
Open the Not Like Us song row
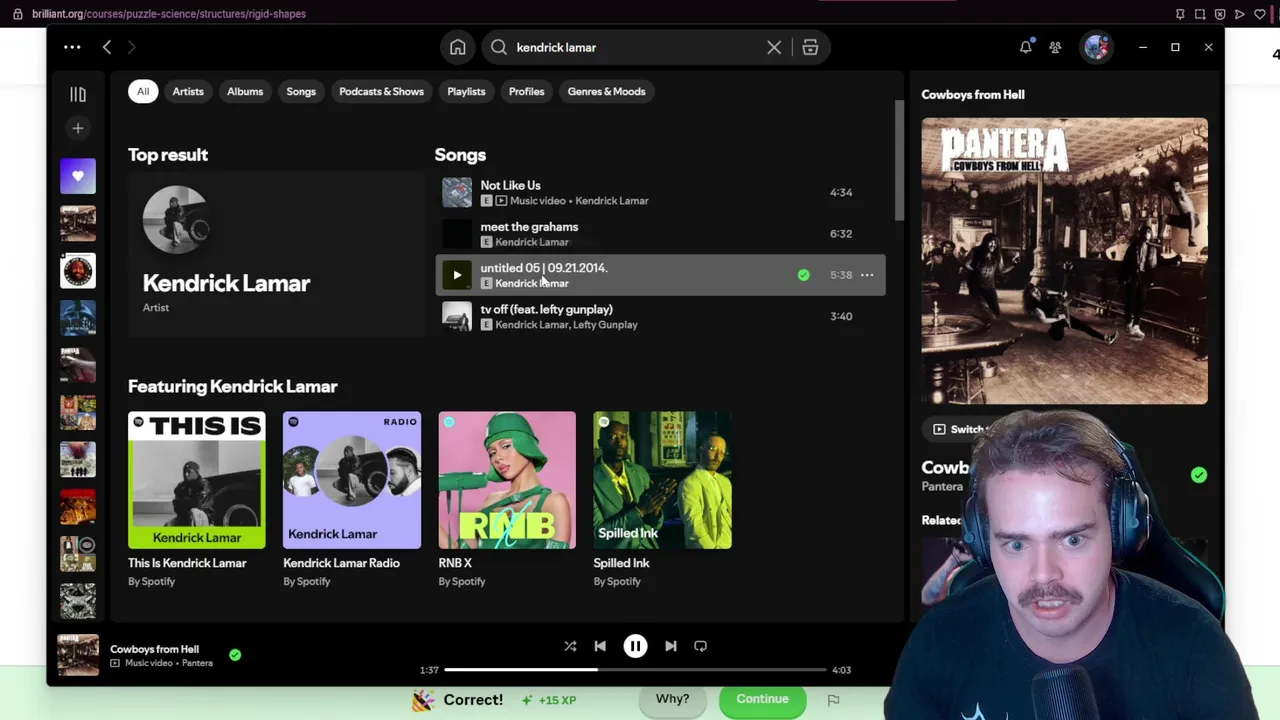[660, 192]
